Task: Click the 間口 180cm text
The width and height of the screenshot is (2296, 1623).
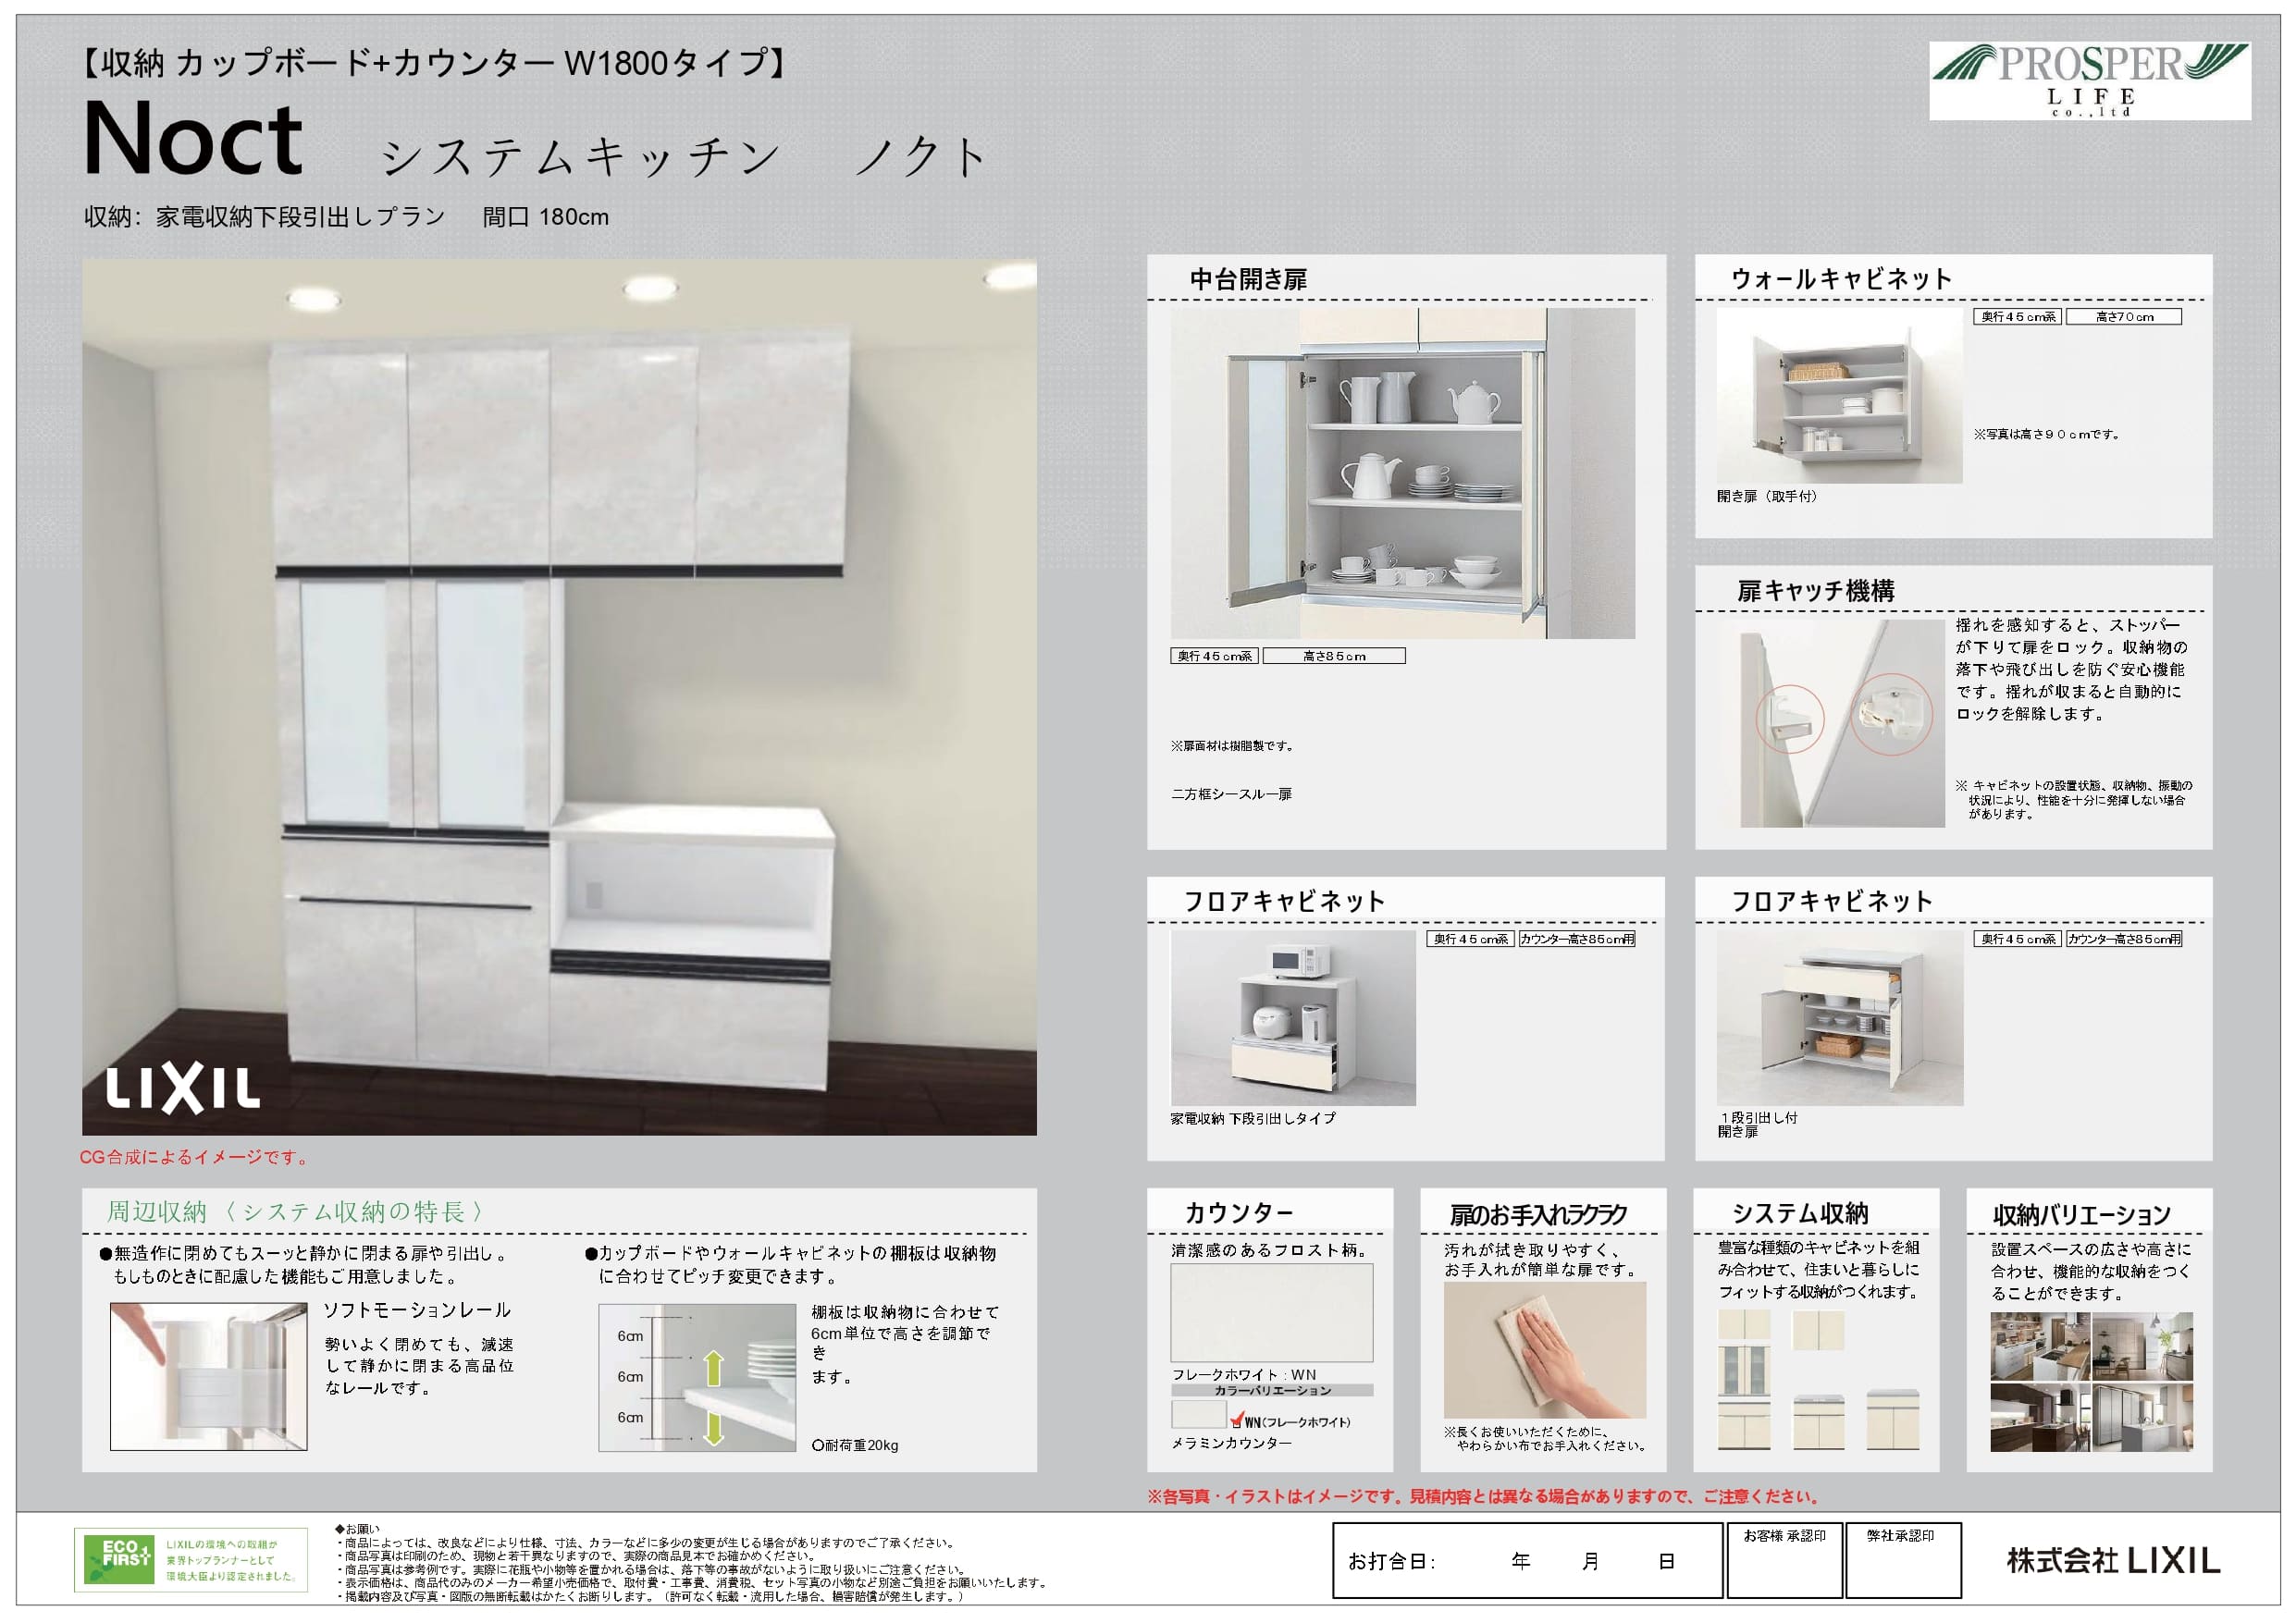Action: (x=545, y=217)
